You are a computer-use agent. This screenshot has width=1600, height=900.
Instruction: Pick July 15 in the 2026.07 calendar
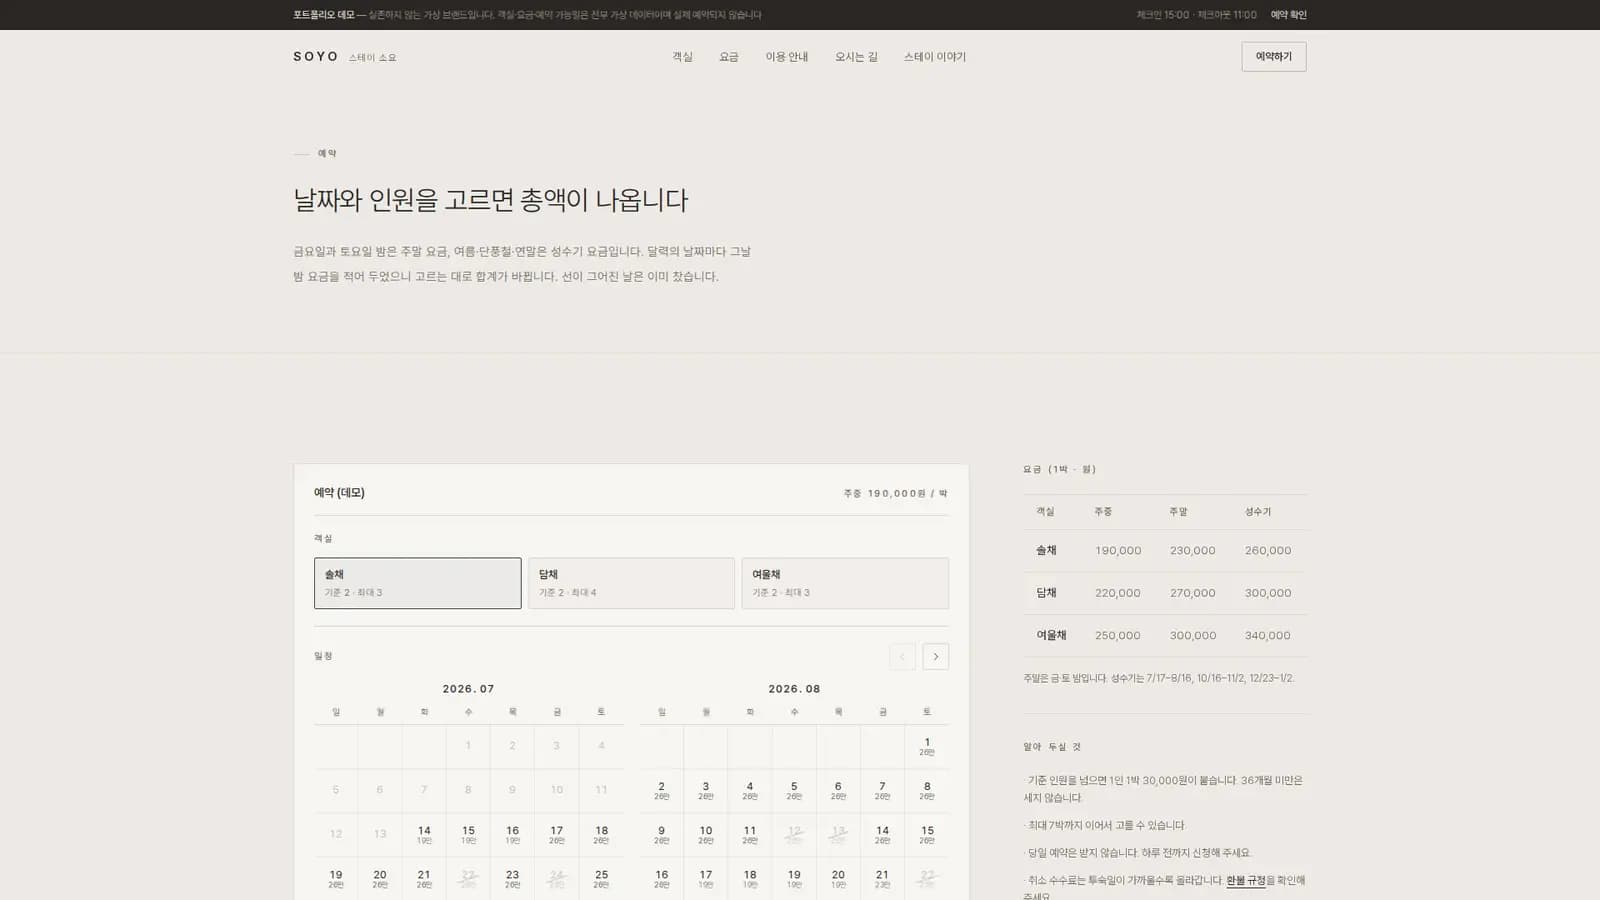[468, 834]
